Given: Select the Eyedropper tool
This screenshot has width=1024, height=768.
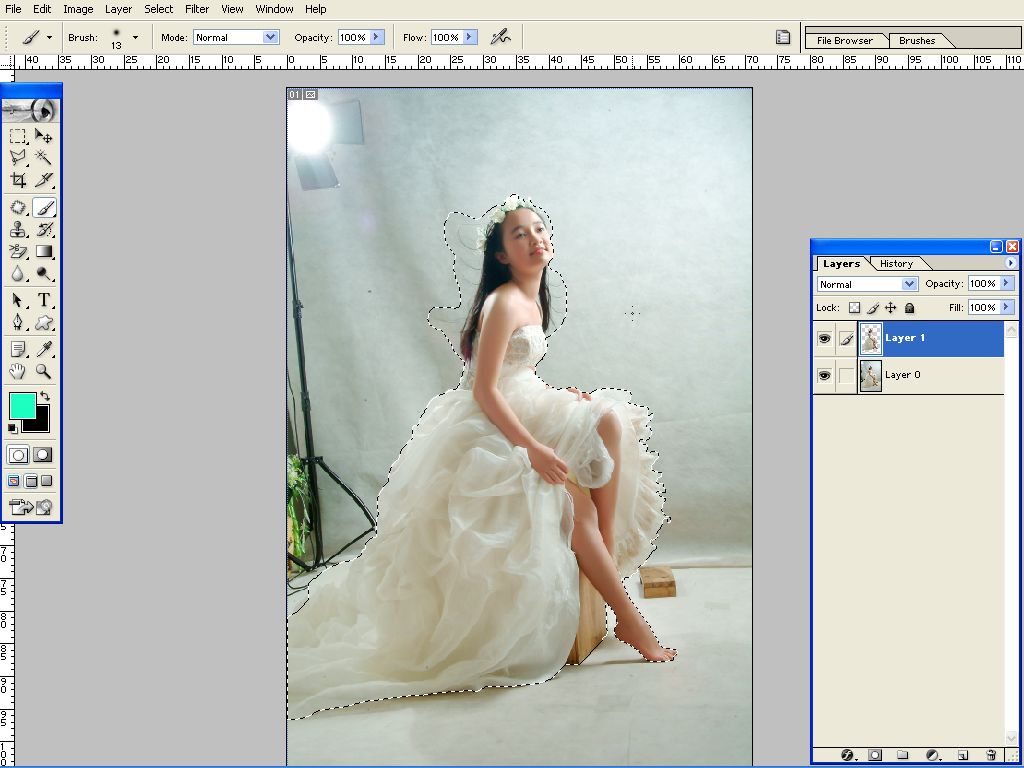Looking at the screenshot, I should tap(44, 349).
